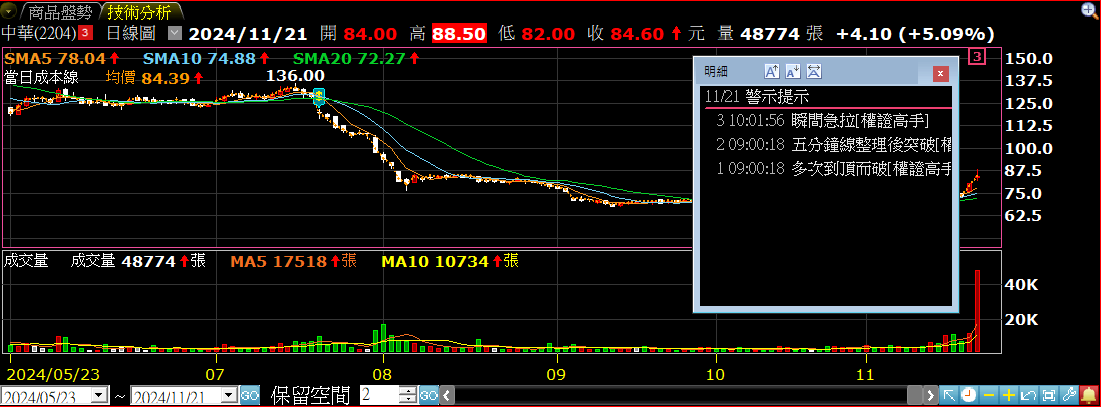The image size is (1101, 407).
Task: Decrease font size in 明細 panel
Action: pyautogui.click(x=792, y=71)
